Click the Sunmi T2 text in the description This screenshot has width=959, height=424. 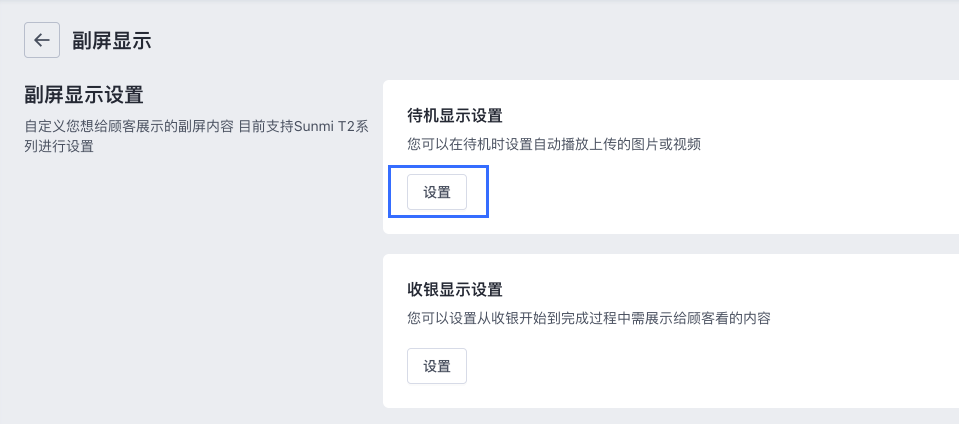[x=324, y=127]
